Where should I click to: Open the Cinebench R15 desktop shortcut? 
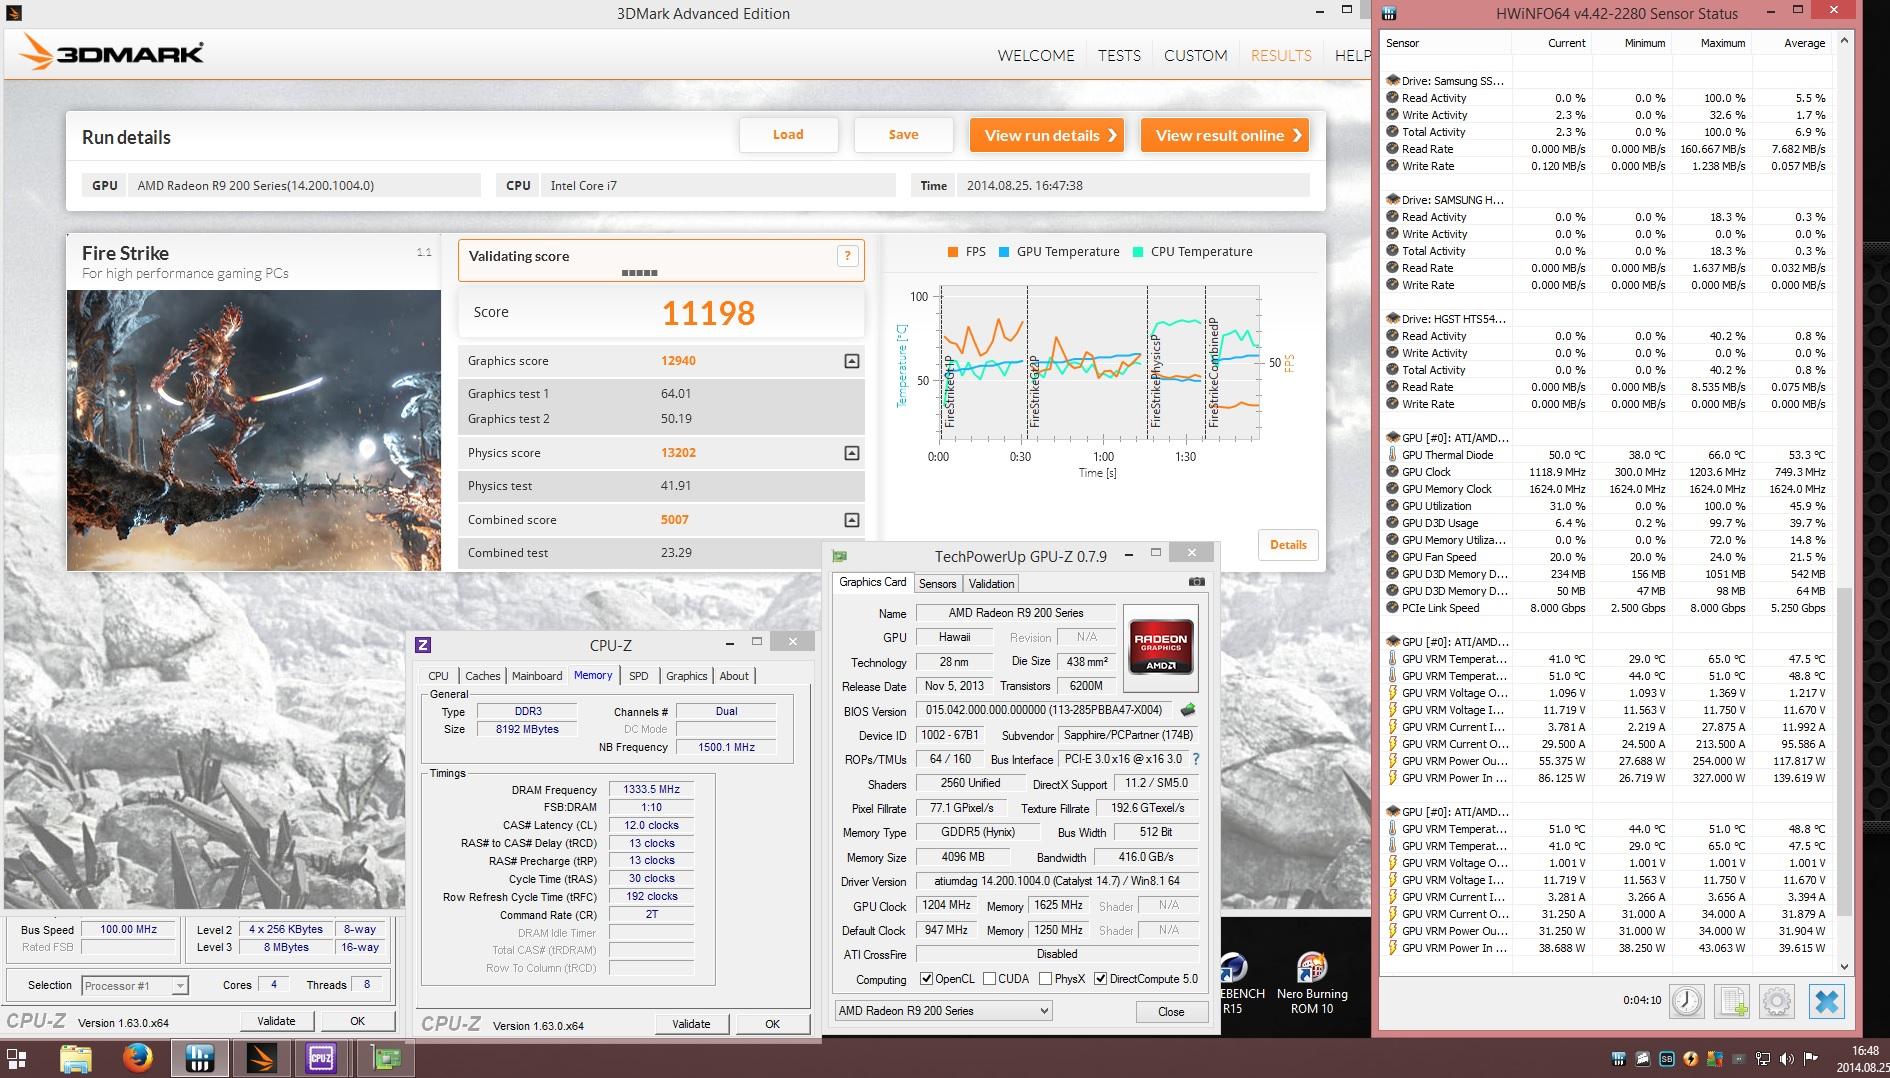coord(1234,984)
